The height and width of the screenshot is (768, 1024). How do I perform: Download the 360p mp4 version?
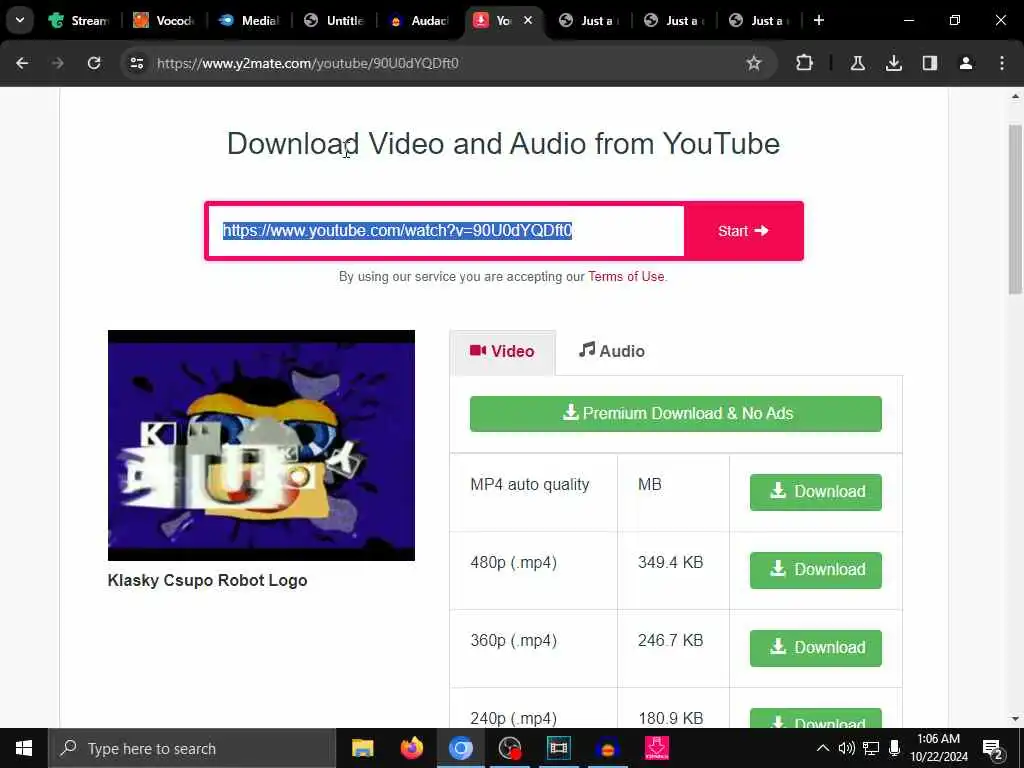tap(816, 648)
